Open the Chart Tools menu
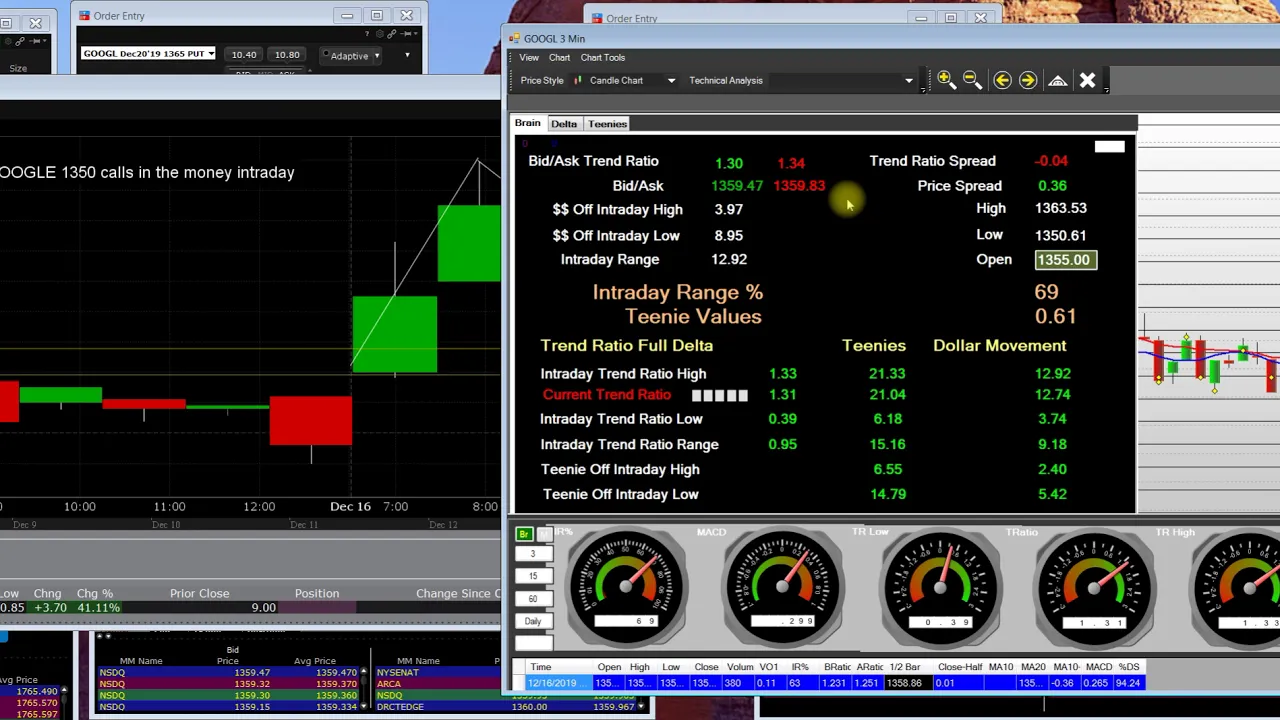 click(602, 57)
